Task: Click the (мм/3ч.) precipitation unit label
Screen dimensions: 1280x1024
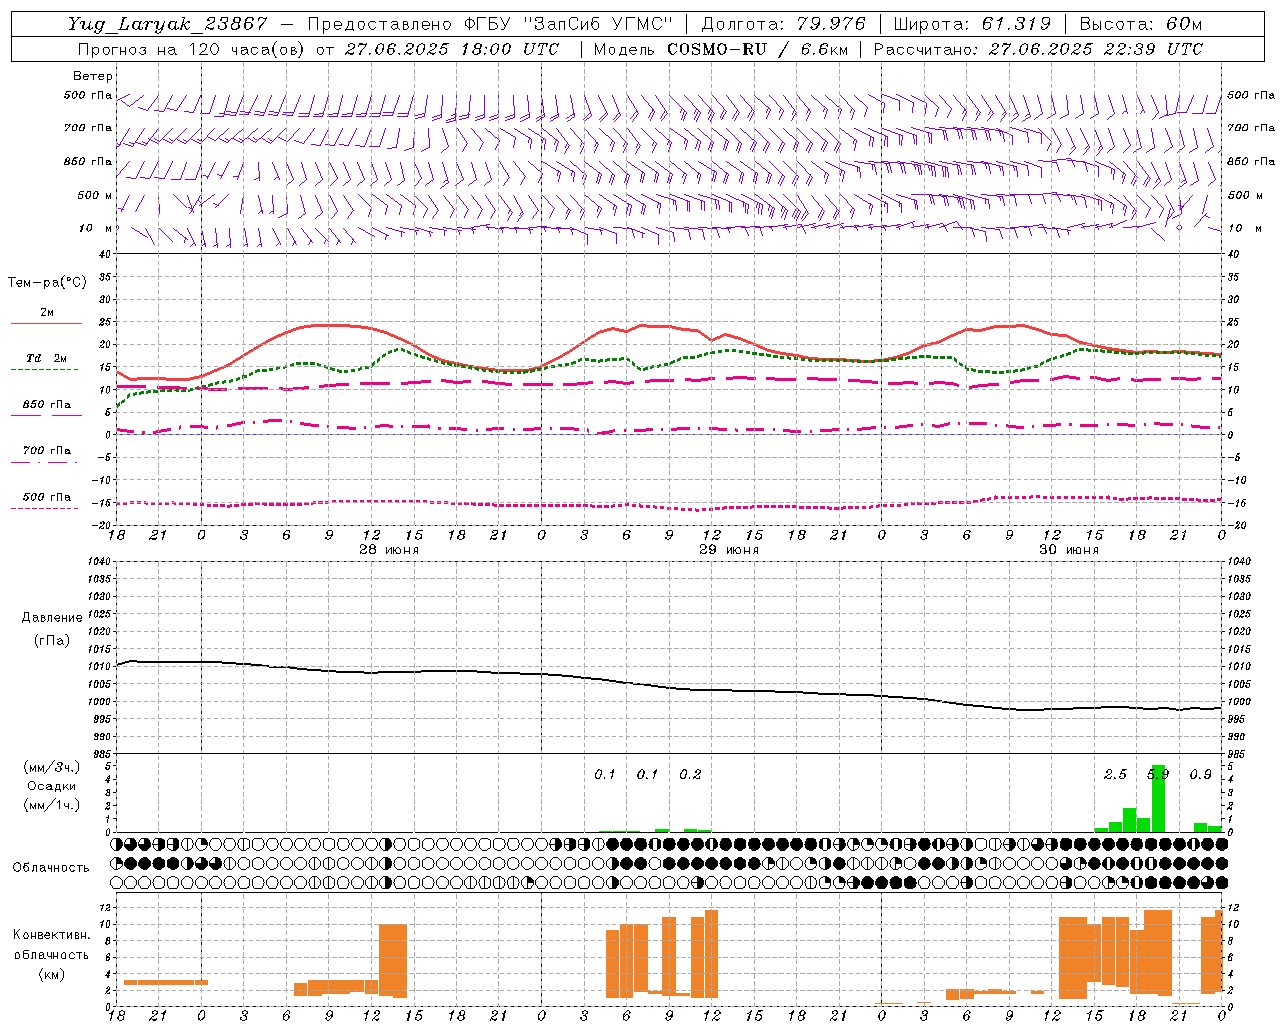Action: pyautogui.click(x=52, y=767)
